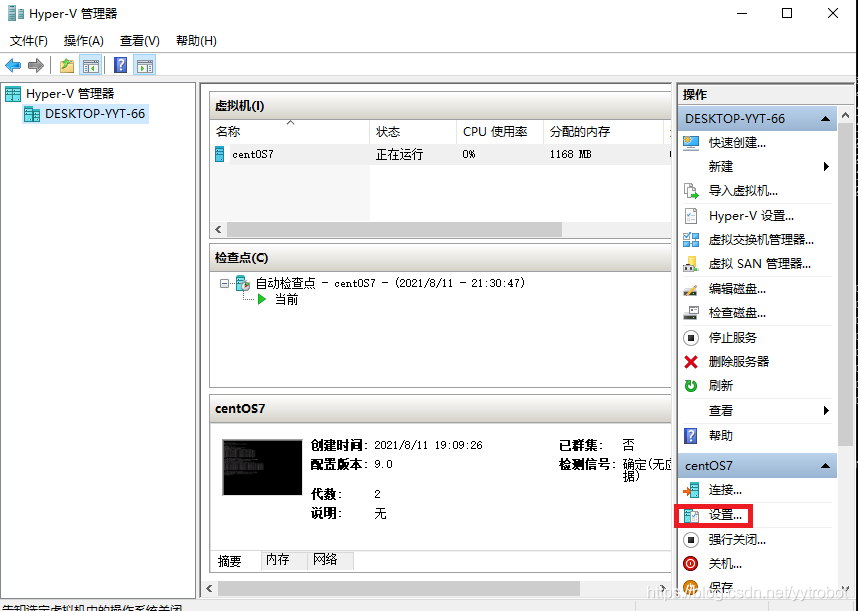
Task: Click the actions pane scrollbar up arrow
Action: click(845, 115)
